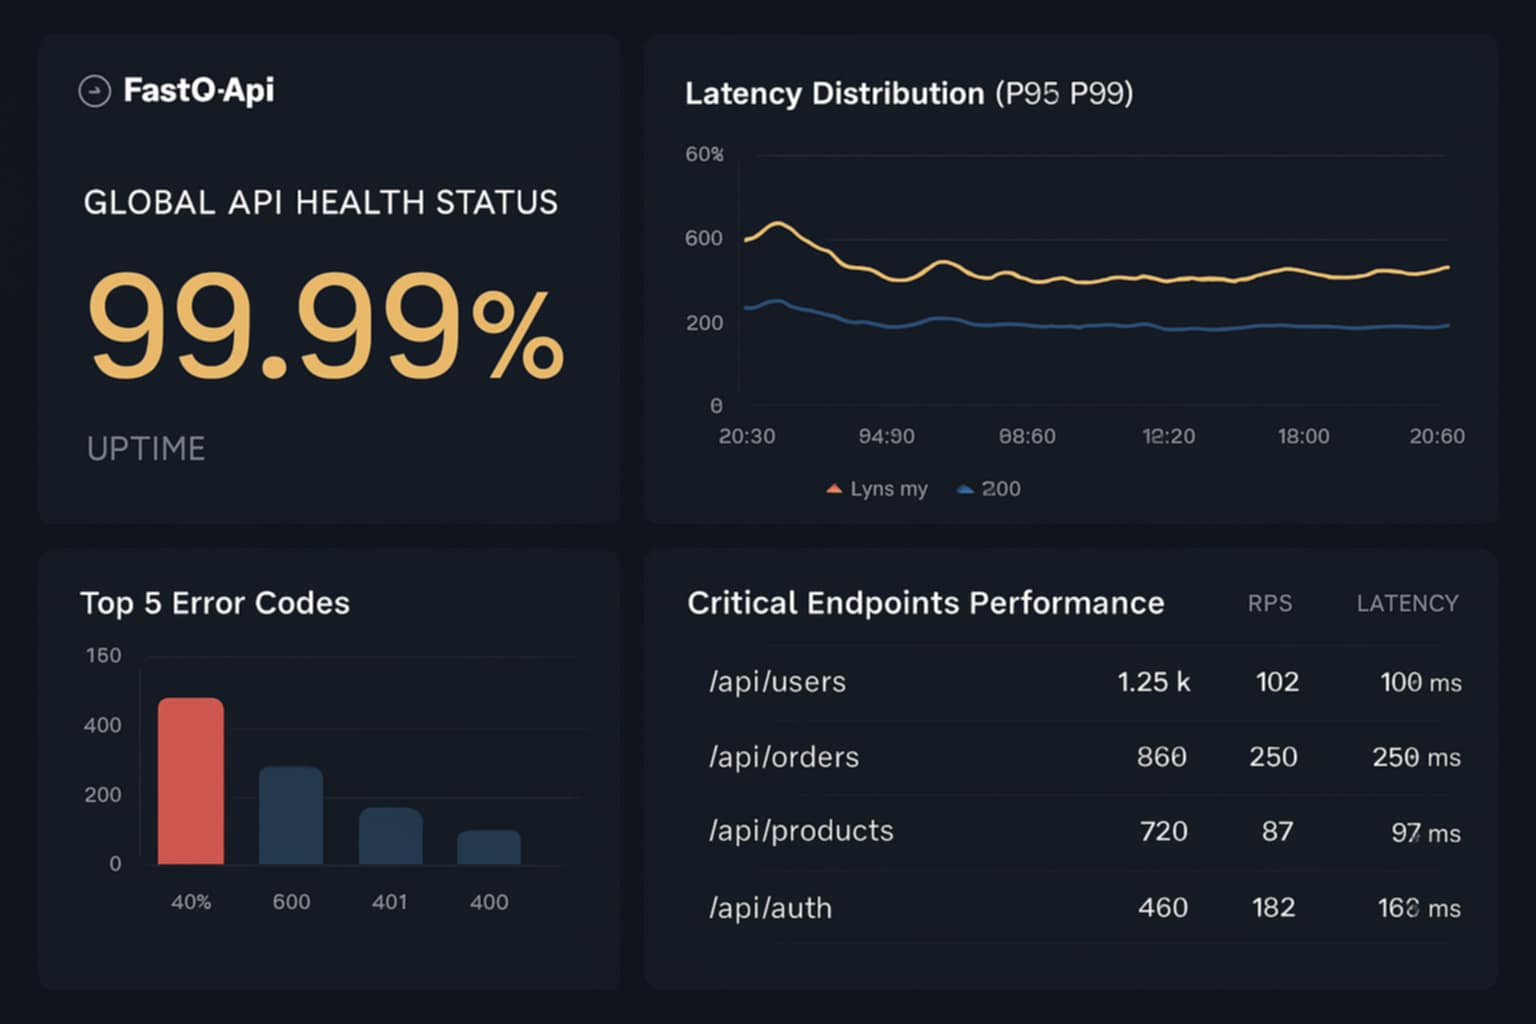Select the bar for error code 401
Image resolution: width=1536 pixels, height=1024 pixels.
click(389, 835)
